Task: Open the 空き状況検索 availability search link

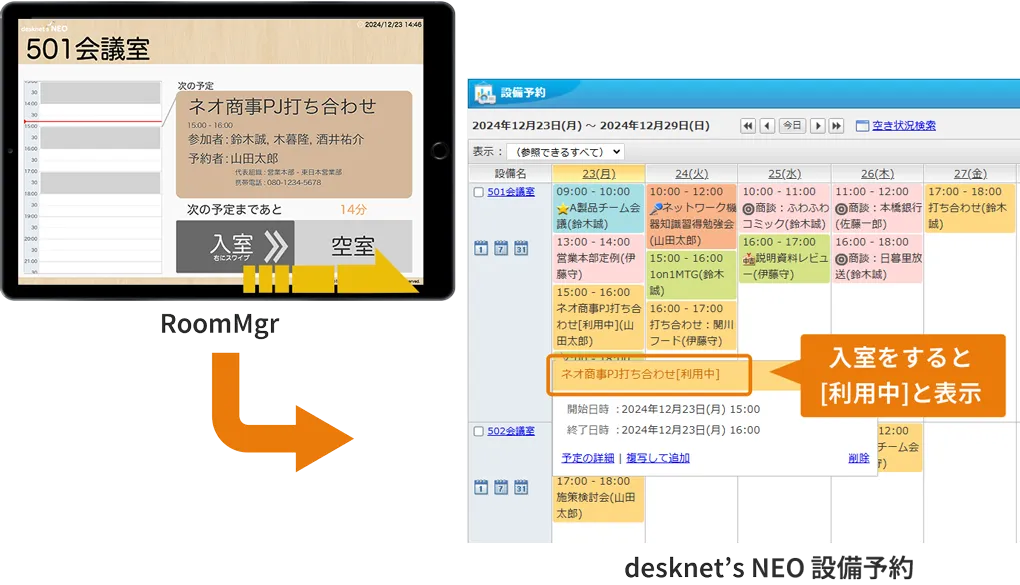Action: pos(904,126)
